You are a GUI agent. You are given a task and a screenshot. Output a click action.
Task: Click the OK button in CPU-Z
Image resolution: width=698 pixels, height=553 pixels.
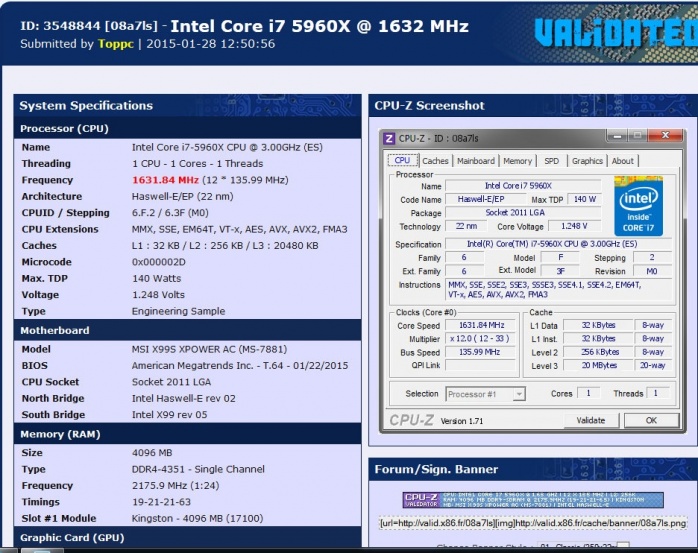(x=651, y=420)
